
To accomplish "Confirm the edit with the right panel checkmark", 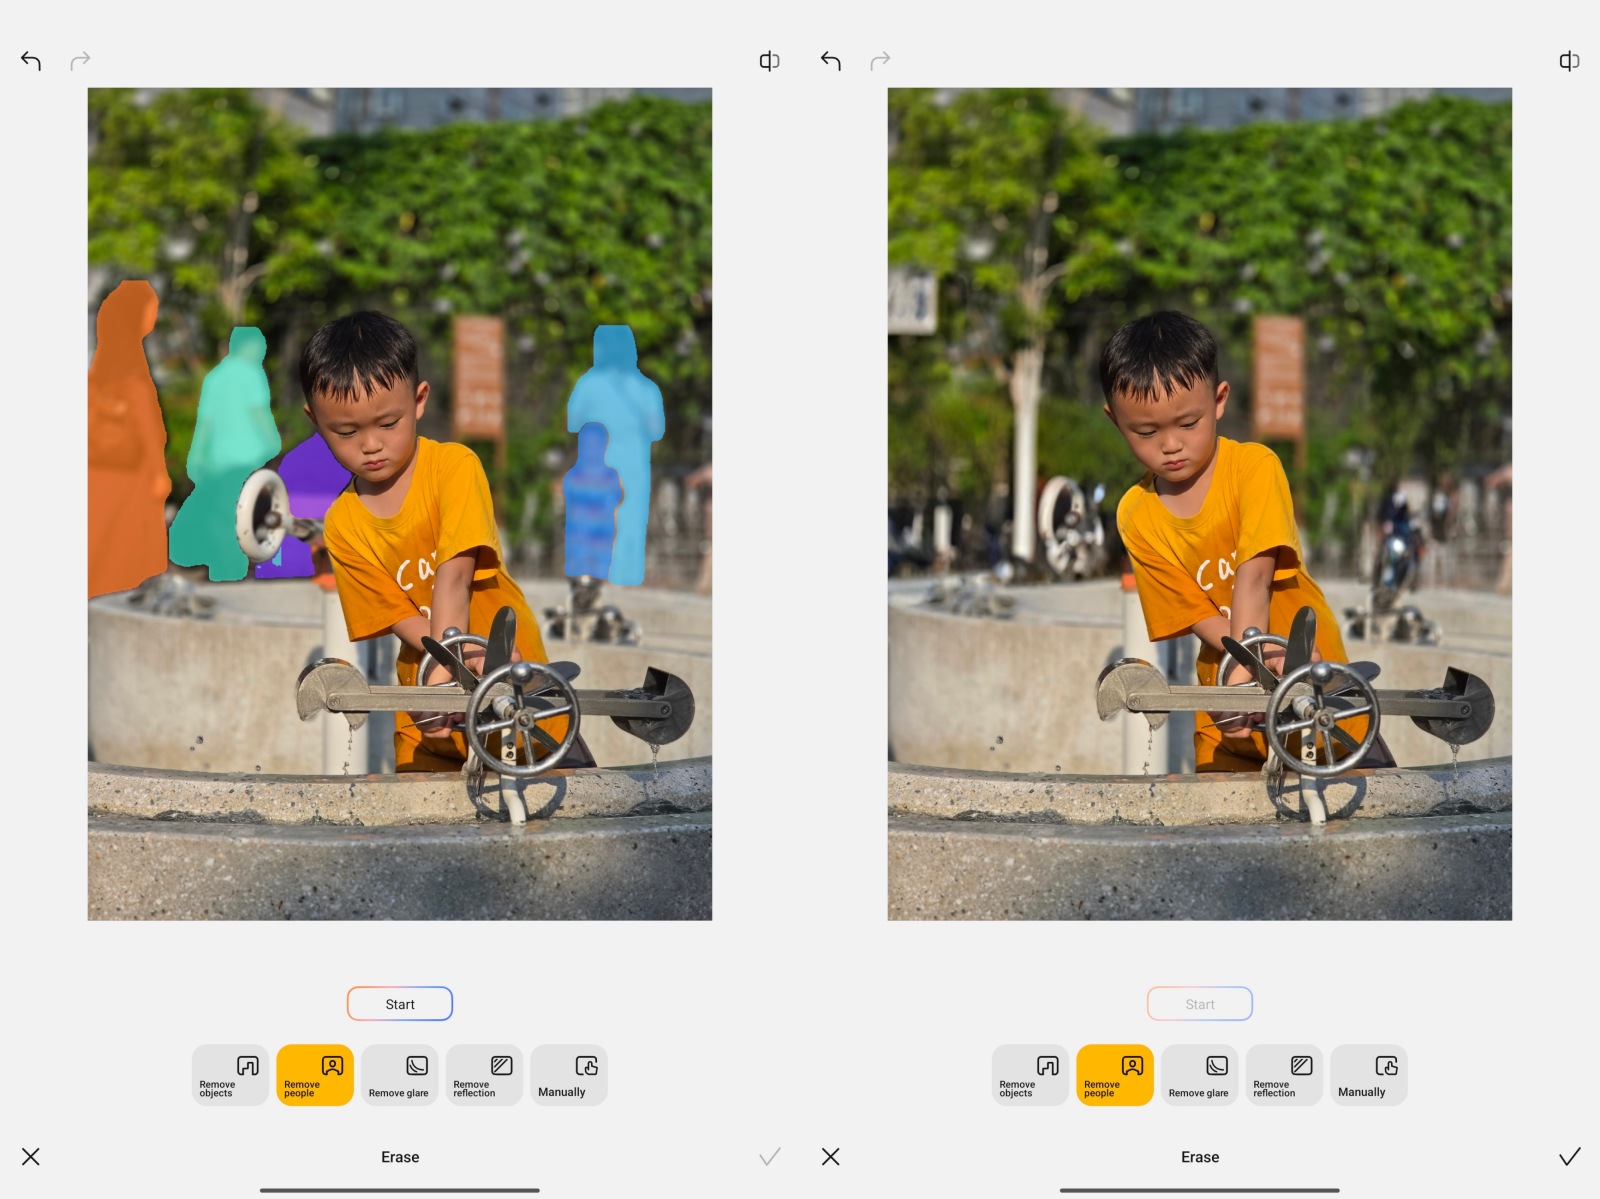I will 1569,1157.
